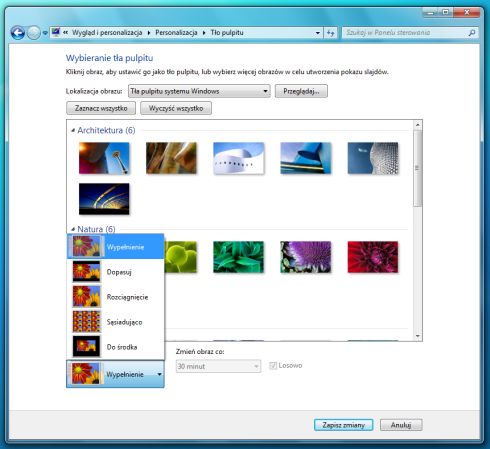Click 'Wygląd i personalizacja' breadcrumb
The image size is (490, 449).
point(107,33)
